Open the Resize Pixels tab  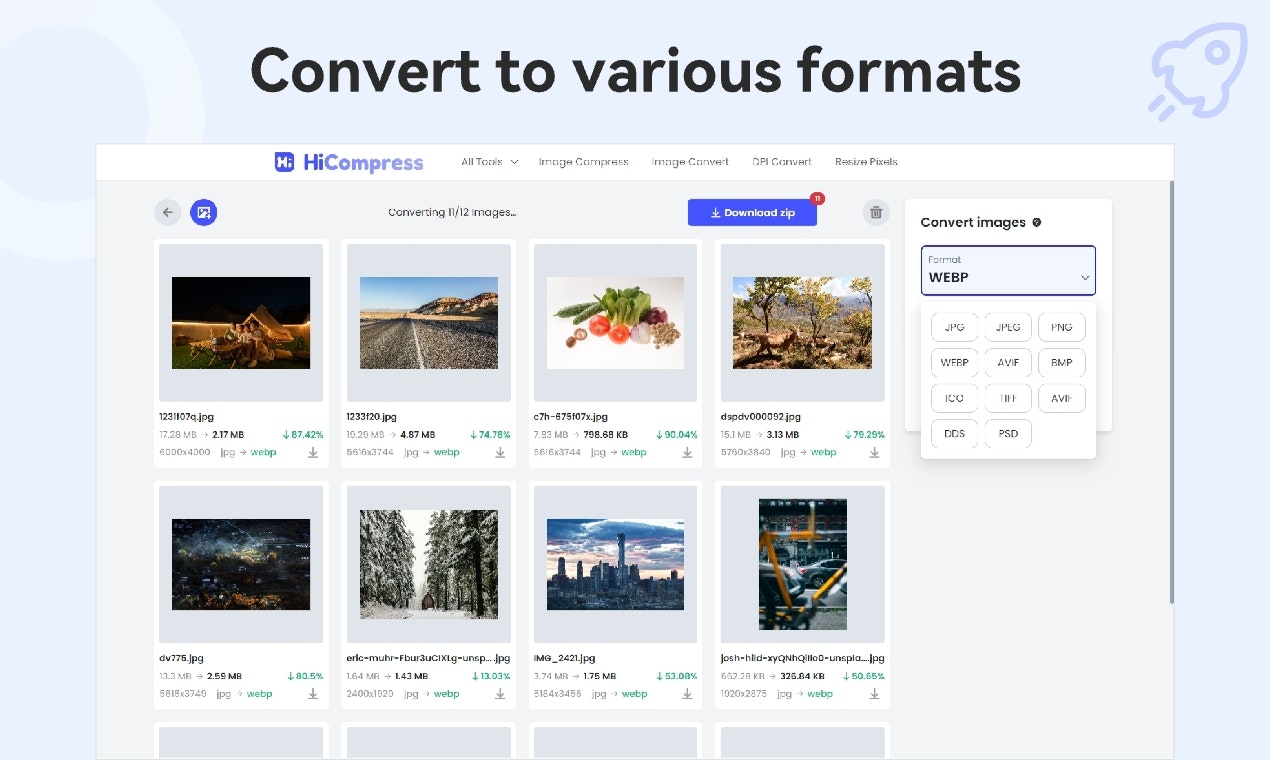866,162
